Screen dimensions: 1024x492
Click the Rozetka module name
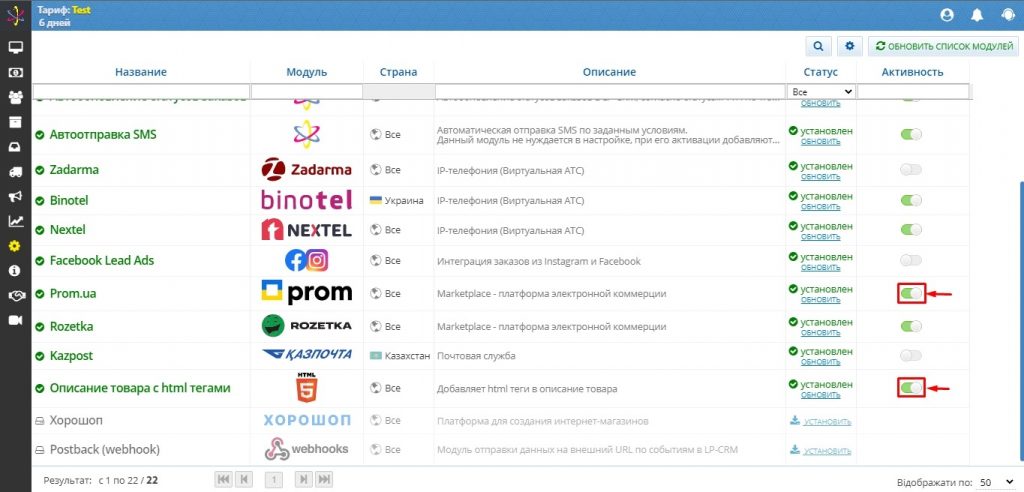tap(71, 326)
